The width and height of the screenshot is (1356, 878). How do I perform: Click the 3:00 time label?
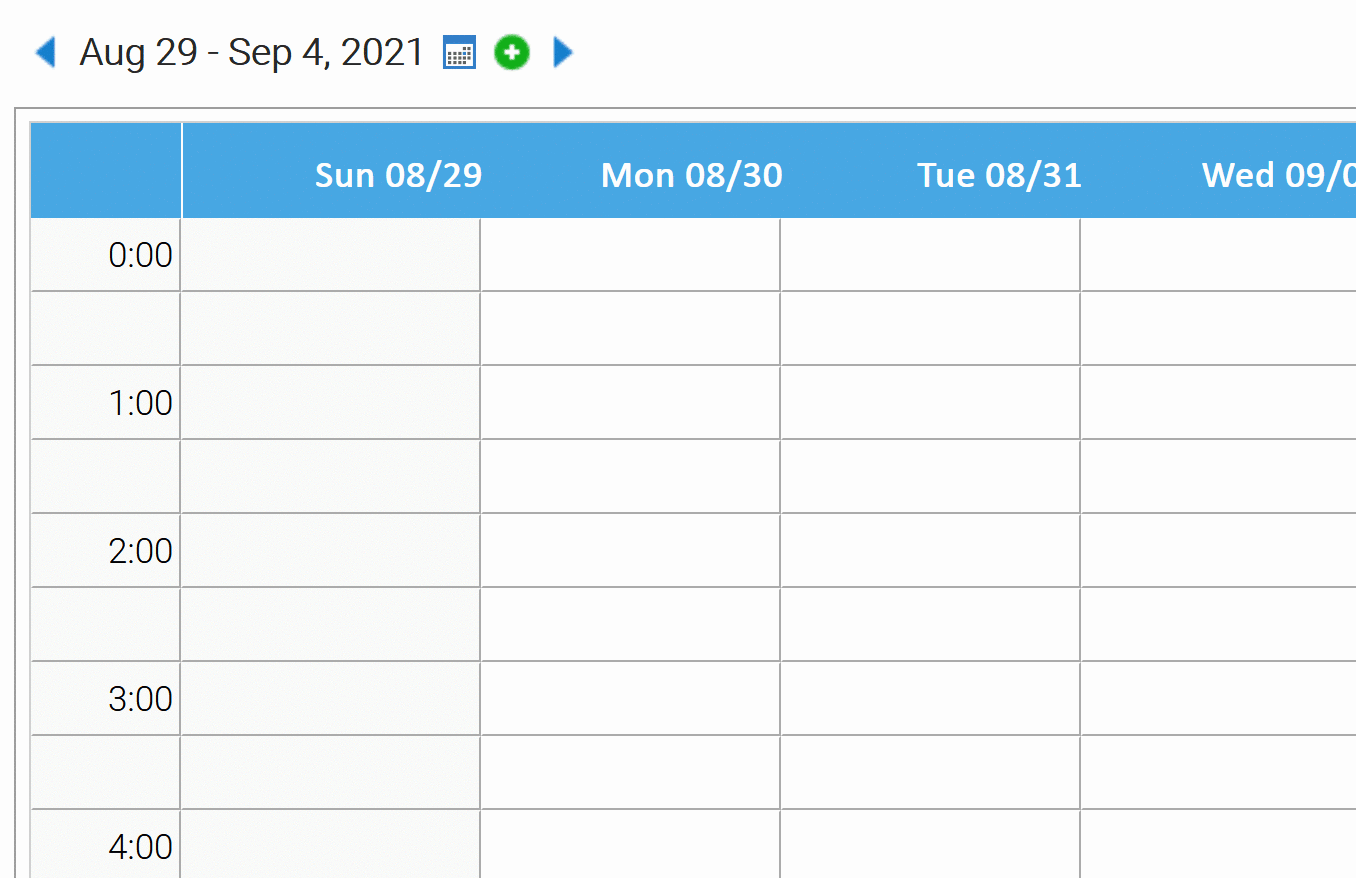click(140, 700)
